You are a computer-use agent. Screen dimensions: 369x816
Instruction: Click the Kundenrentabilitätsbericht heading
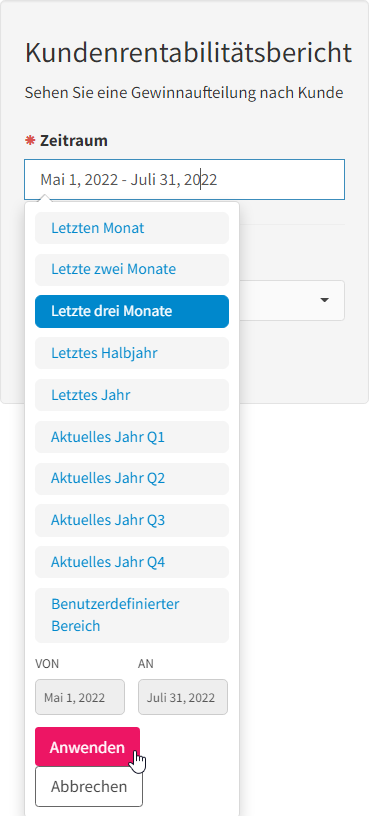(x=188, y=53)
